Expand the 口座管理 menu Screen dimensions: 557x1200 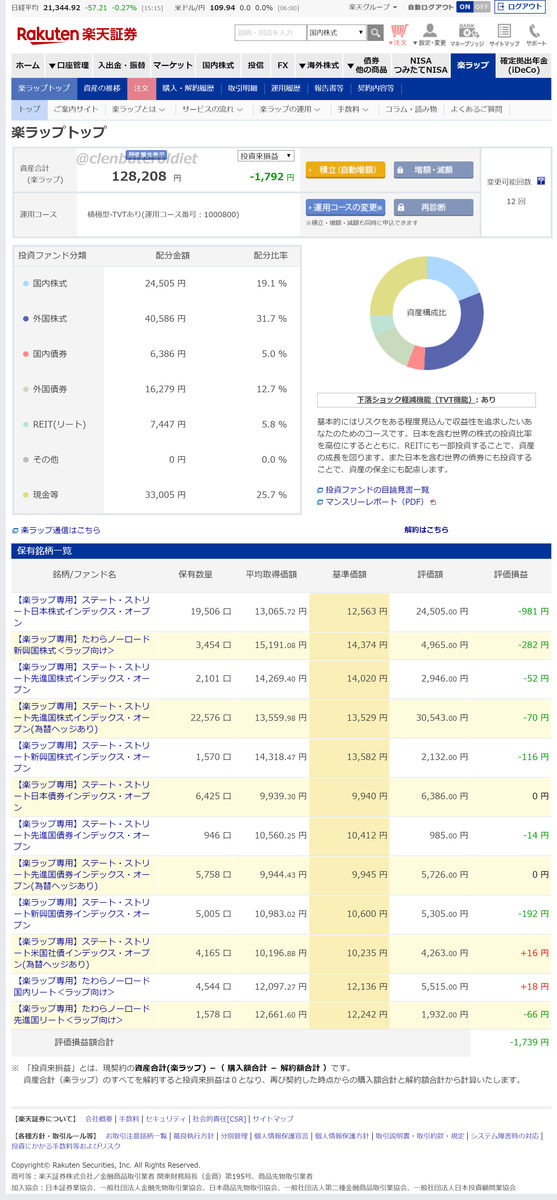[69, 65]
